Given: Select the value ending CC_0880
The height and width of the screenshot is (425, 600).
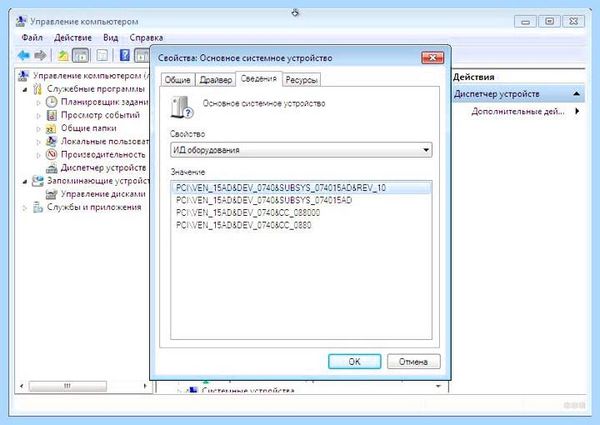Looking at the screenshot, I should pyautogui.click(x=243, y=225).
